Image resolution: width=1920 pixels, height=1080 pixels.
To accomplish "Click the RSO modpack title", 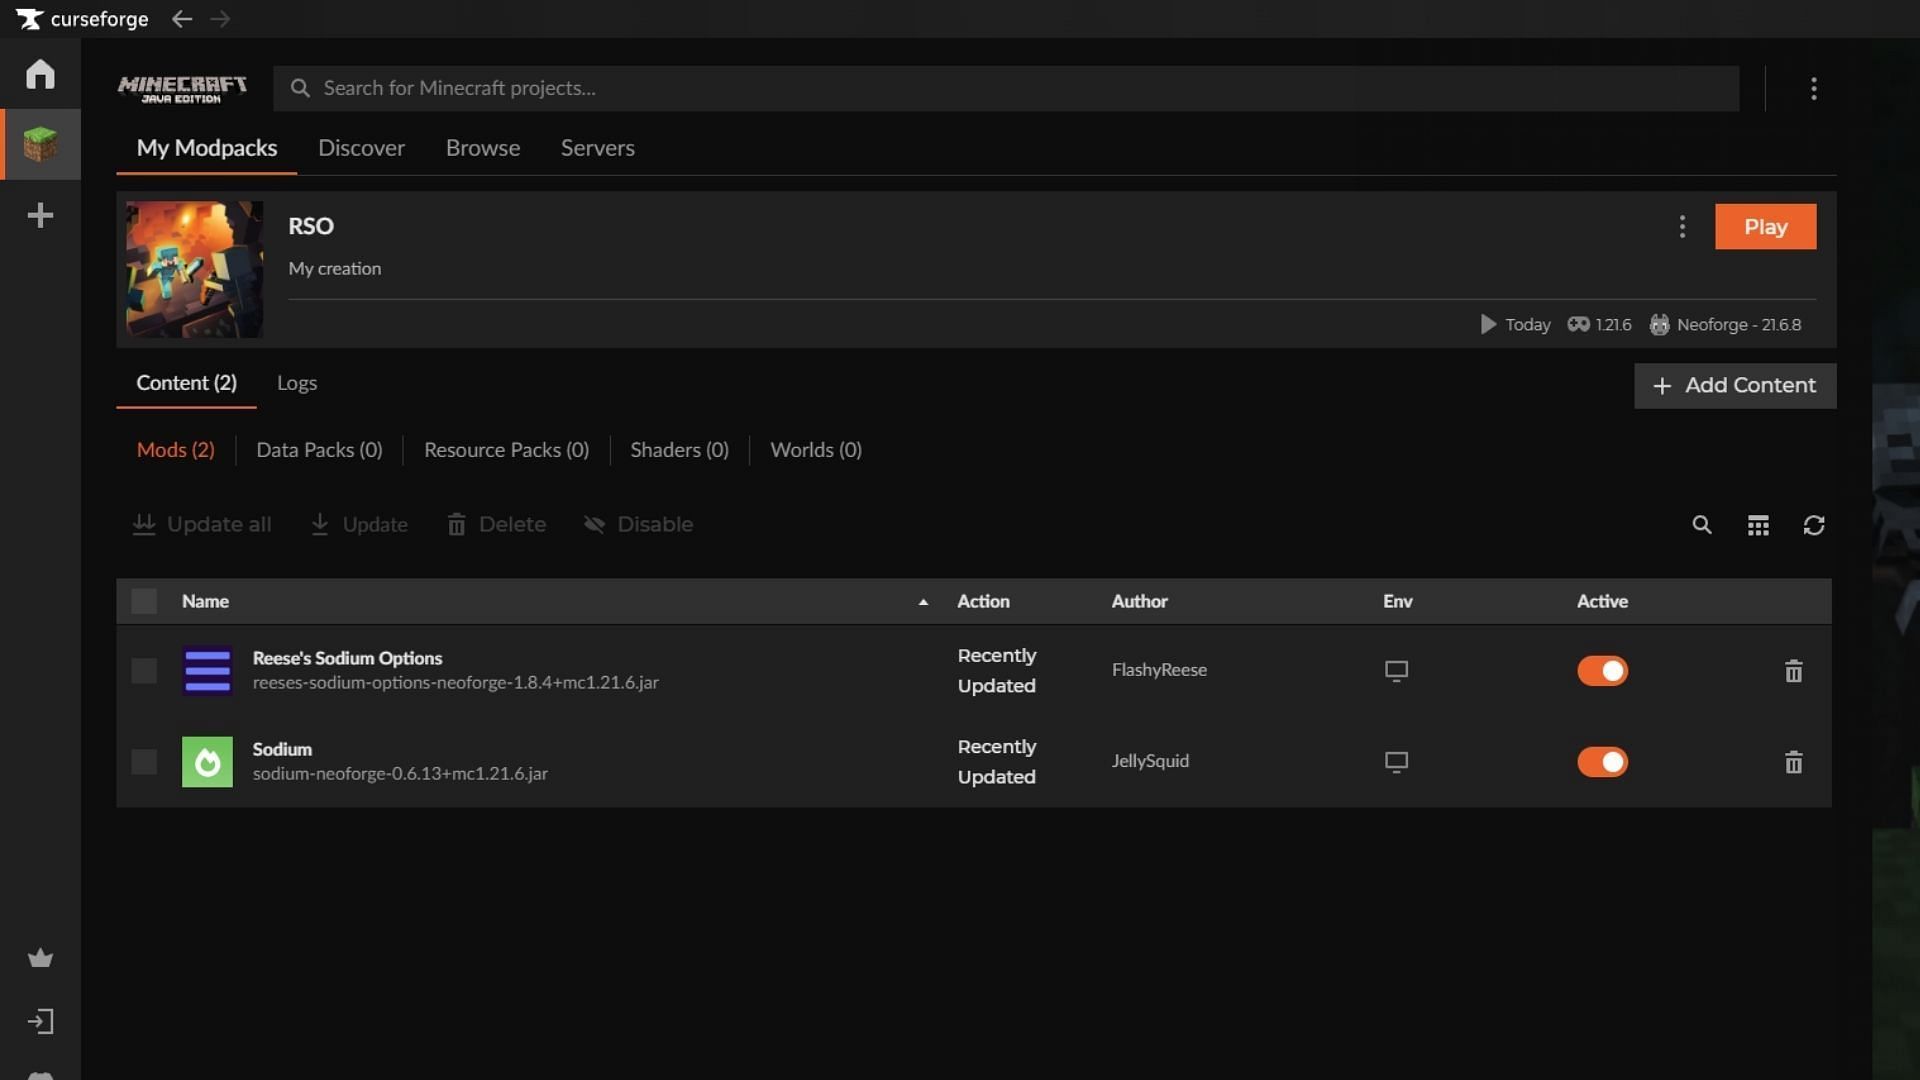I will pos(311,226).
